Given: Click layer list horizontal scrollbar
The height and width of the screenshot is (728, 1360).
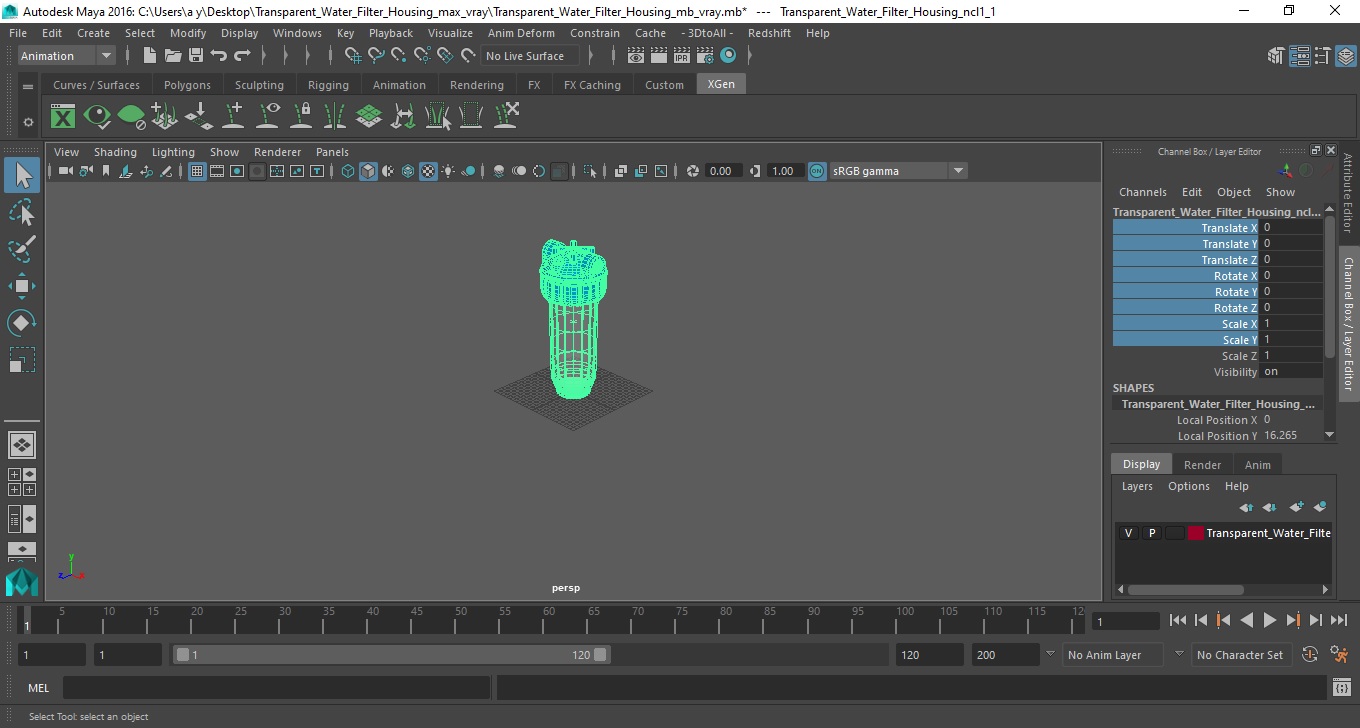Looking at the screenshot, I should [x=1185, y=590].
